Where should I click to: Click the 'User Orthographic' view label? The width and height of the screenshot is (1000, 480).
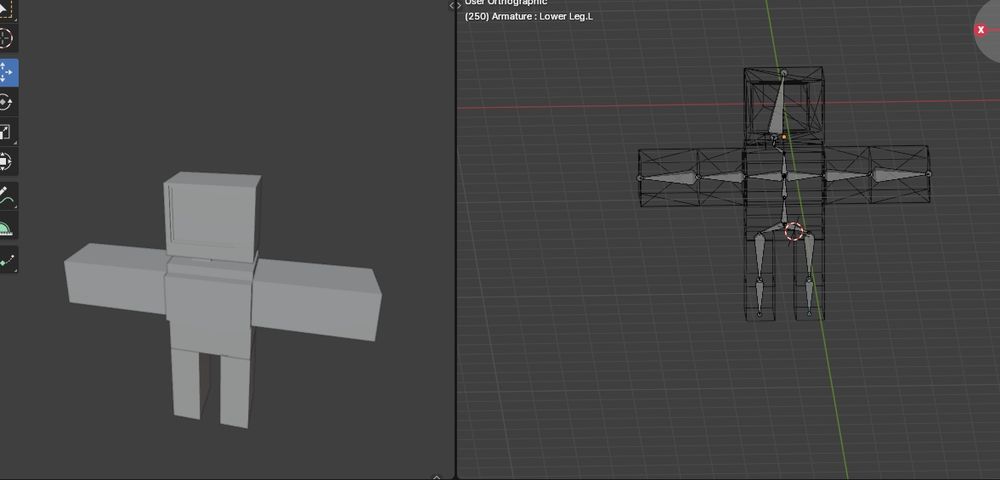(x=506, y=3)
